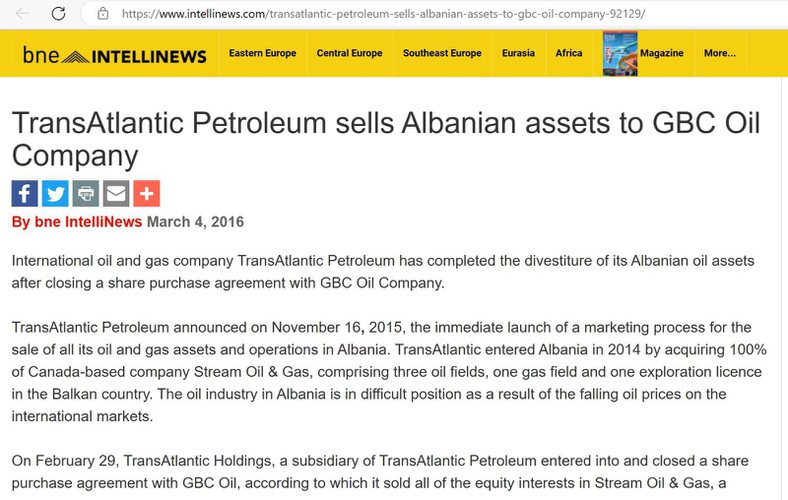This screenshot has height=500, width=788.
Task: Share article via Twitter icon
Action: [x=55, y=193]
